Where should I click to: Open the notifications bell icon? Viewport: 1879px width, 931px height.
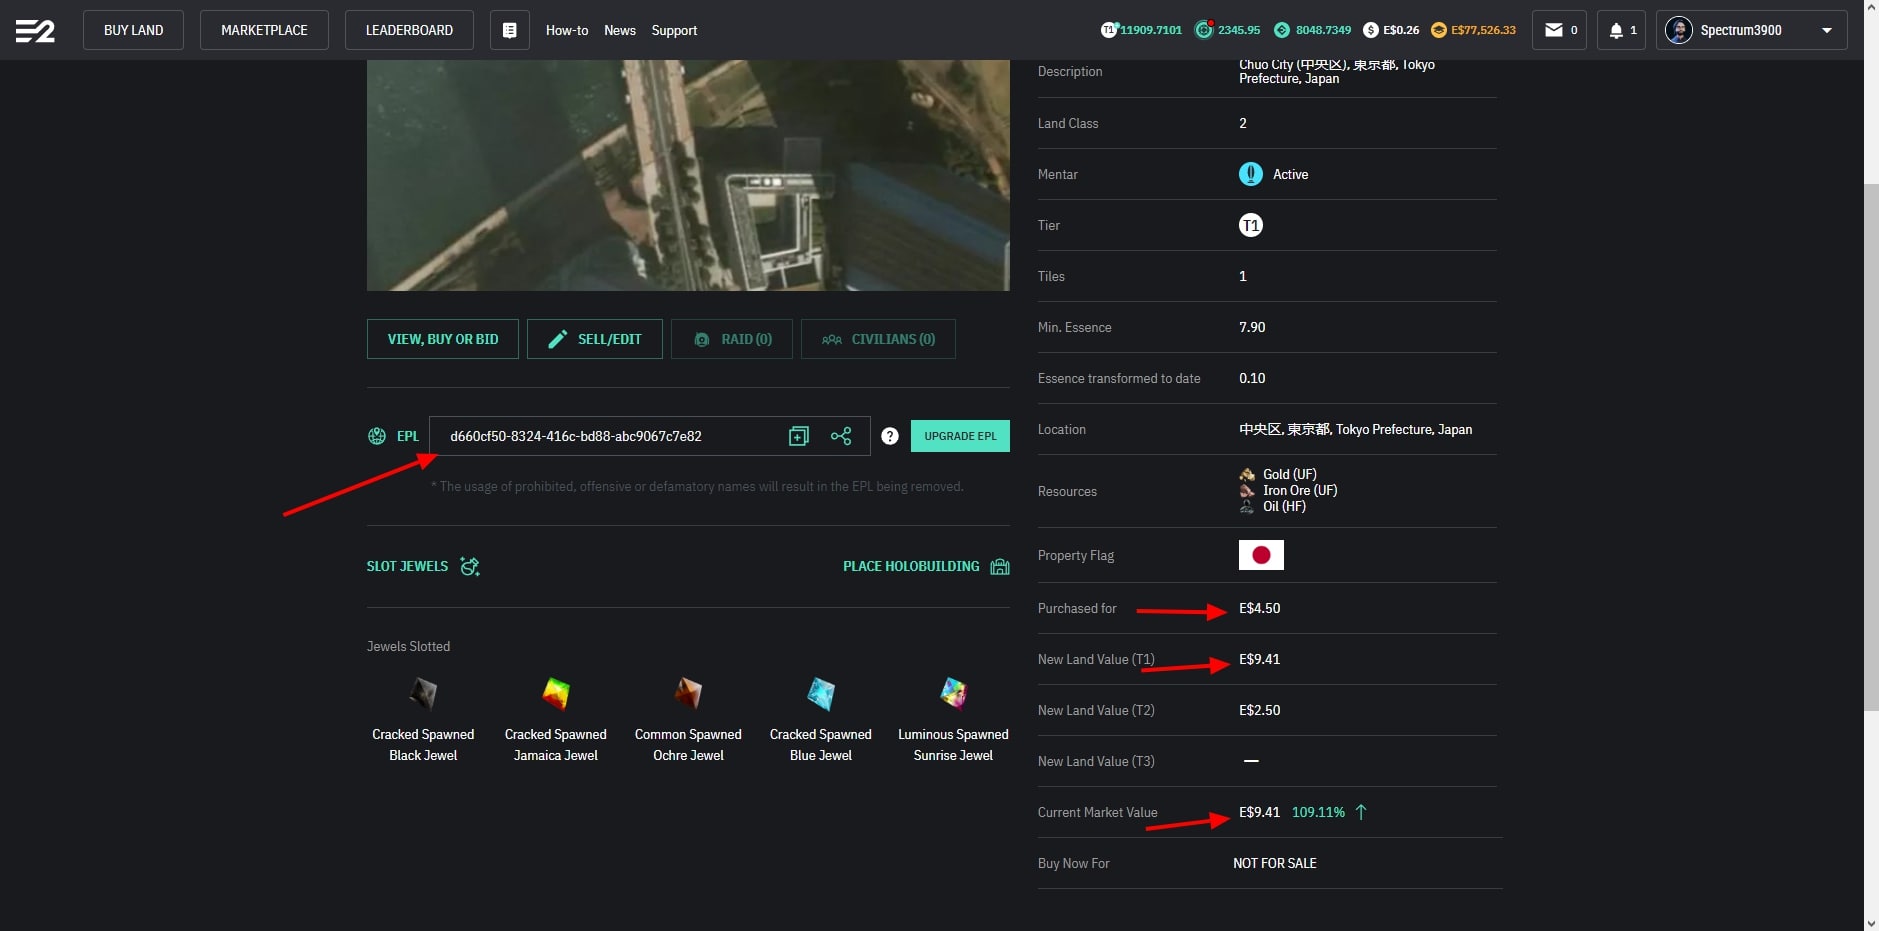1621,30
